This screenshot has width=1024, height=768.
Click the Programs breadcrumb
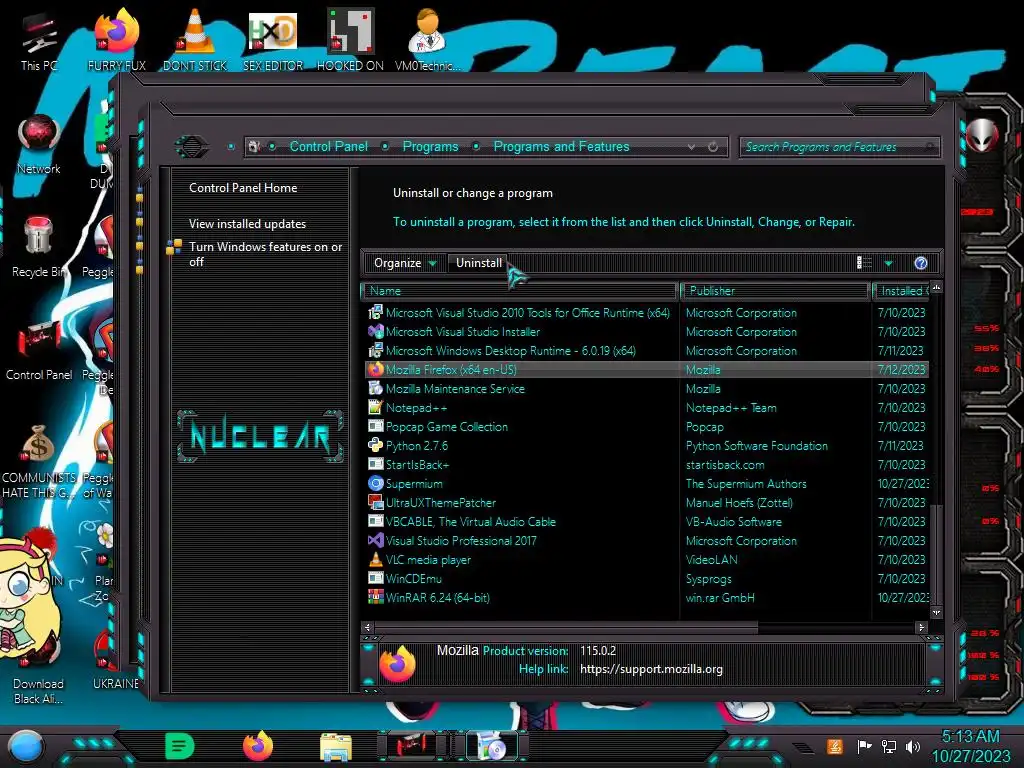point(430,146)
